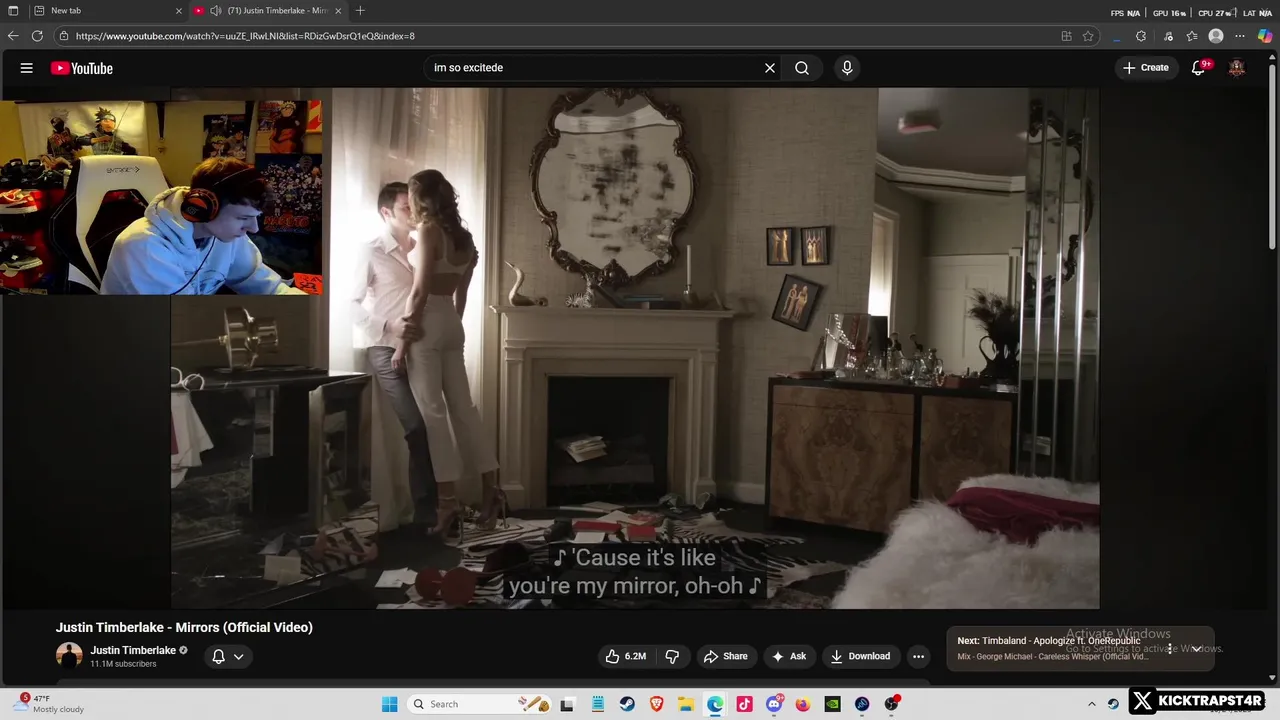The width and height of the screenshot is (1280, 720).
Task: Open the Copilot sidebar icon
Action: [x=1265, y=36]
